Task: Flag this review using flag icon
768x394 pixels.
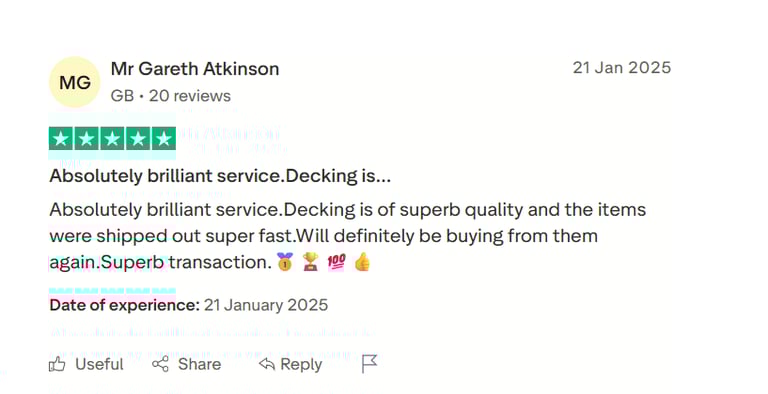Action: (369, 364)
